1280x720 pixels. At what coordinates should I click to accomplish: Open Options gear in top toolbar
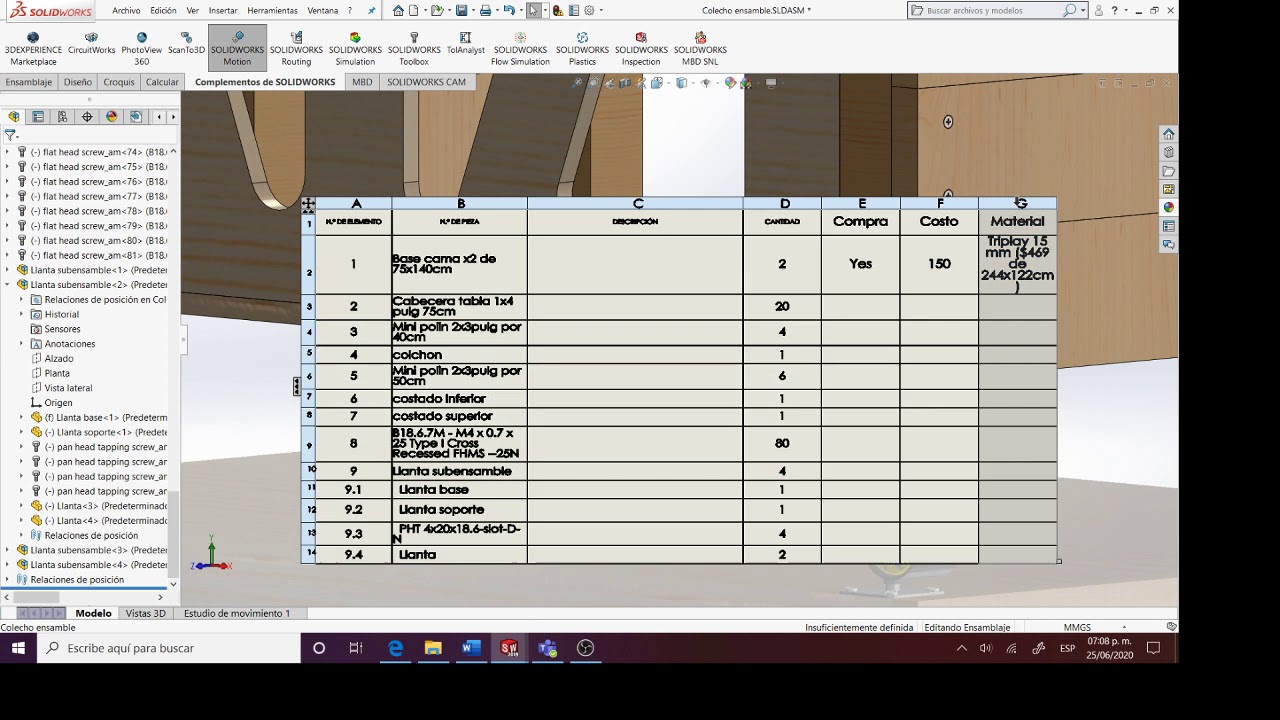pos(589,10)
